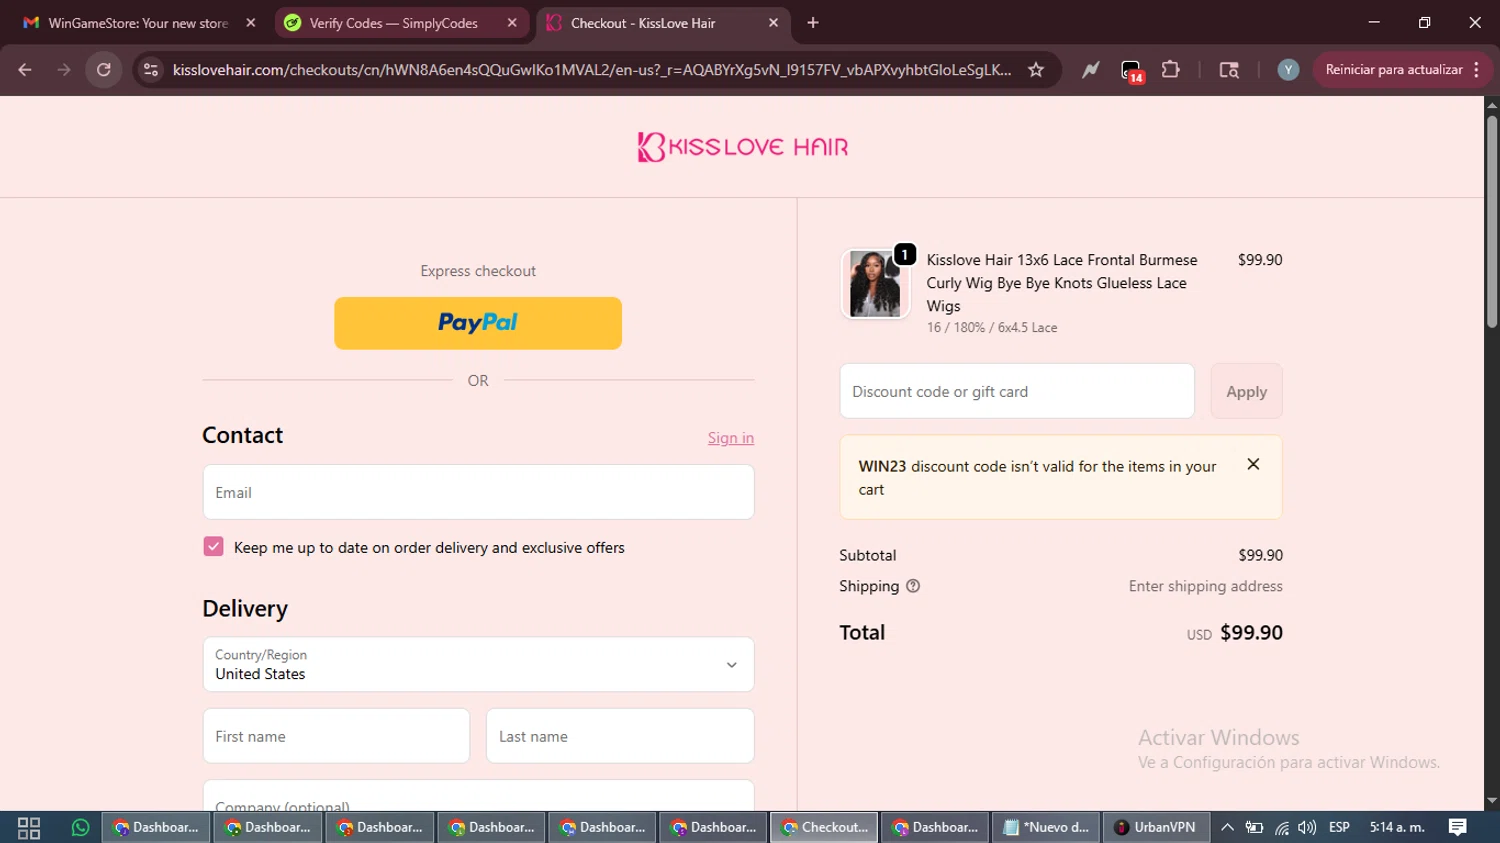Focus the Email input field
This screenshot has height=843, width=1500.
pos(478,492)
